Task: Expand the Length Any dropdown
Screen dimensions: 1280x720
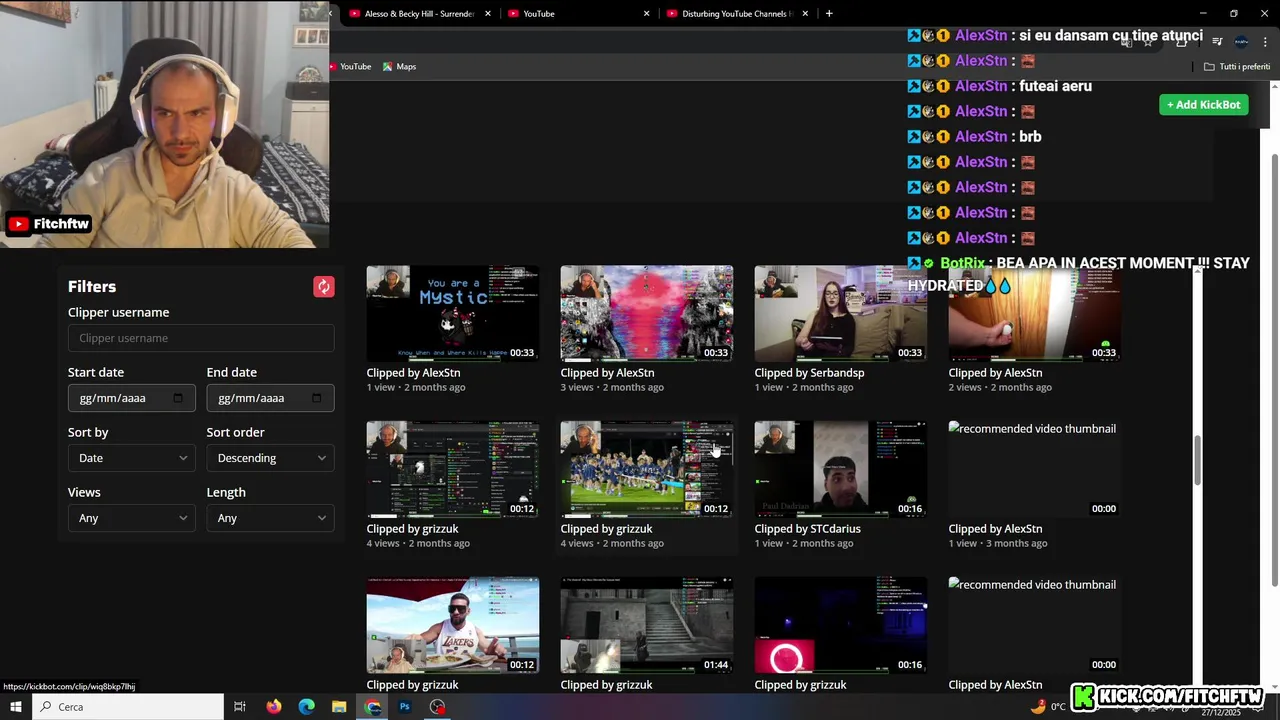Action: (270, 518)
